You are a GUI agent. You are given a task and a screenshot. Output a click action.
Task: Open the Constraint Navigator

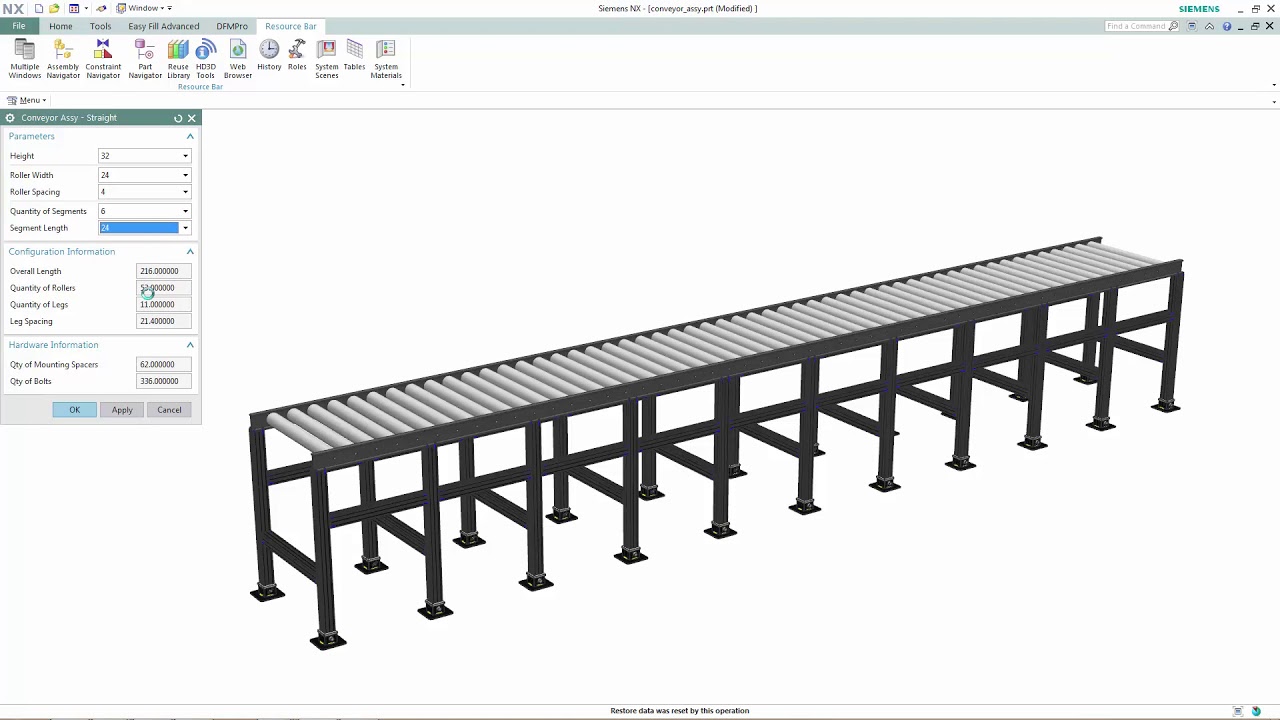(103, 59)
